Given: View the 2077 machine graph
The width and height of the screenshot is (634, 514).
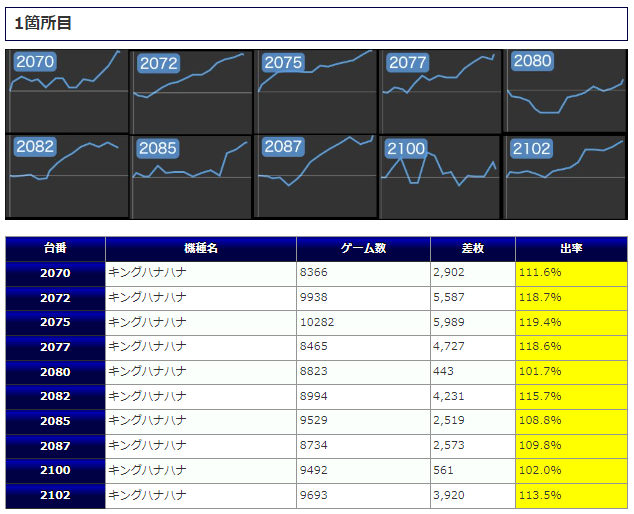Looking at the screenshot, I should 440,90.
